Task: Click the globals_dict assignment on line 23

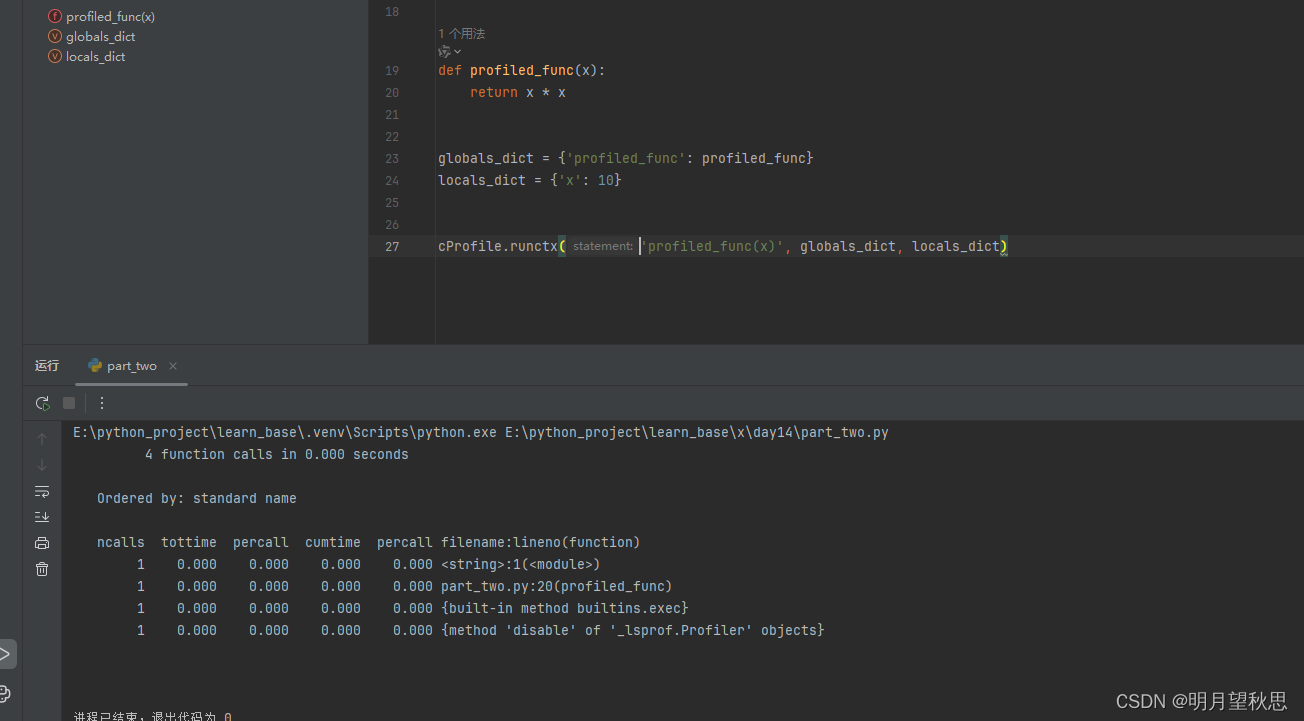Action: [626, 159]
